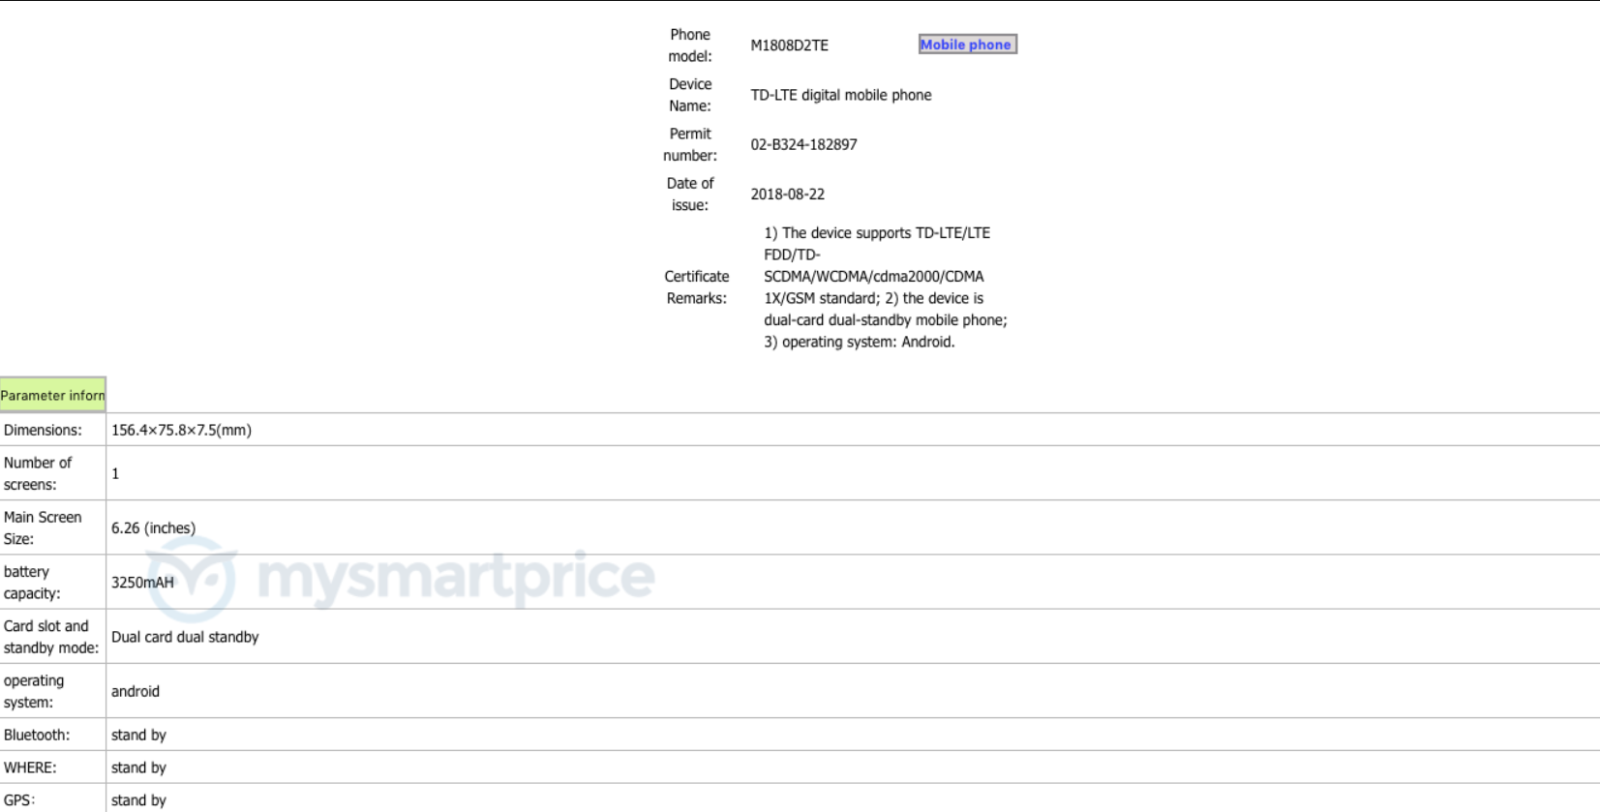Select battery value 3250mAH
This screenshot has height=812, width=1600.
pos(142,582)
